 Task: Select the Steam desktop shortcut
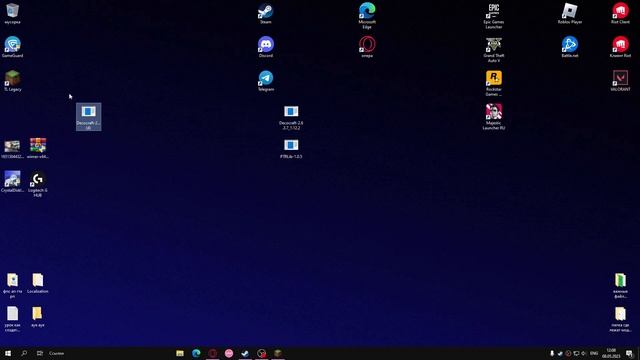pos(266,13)
